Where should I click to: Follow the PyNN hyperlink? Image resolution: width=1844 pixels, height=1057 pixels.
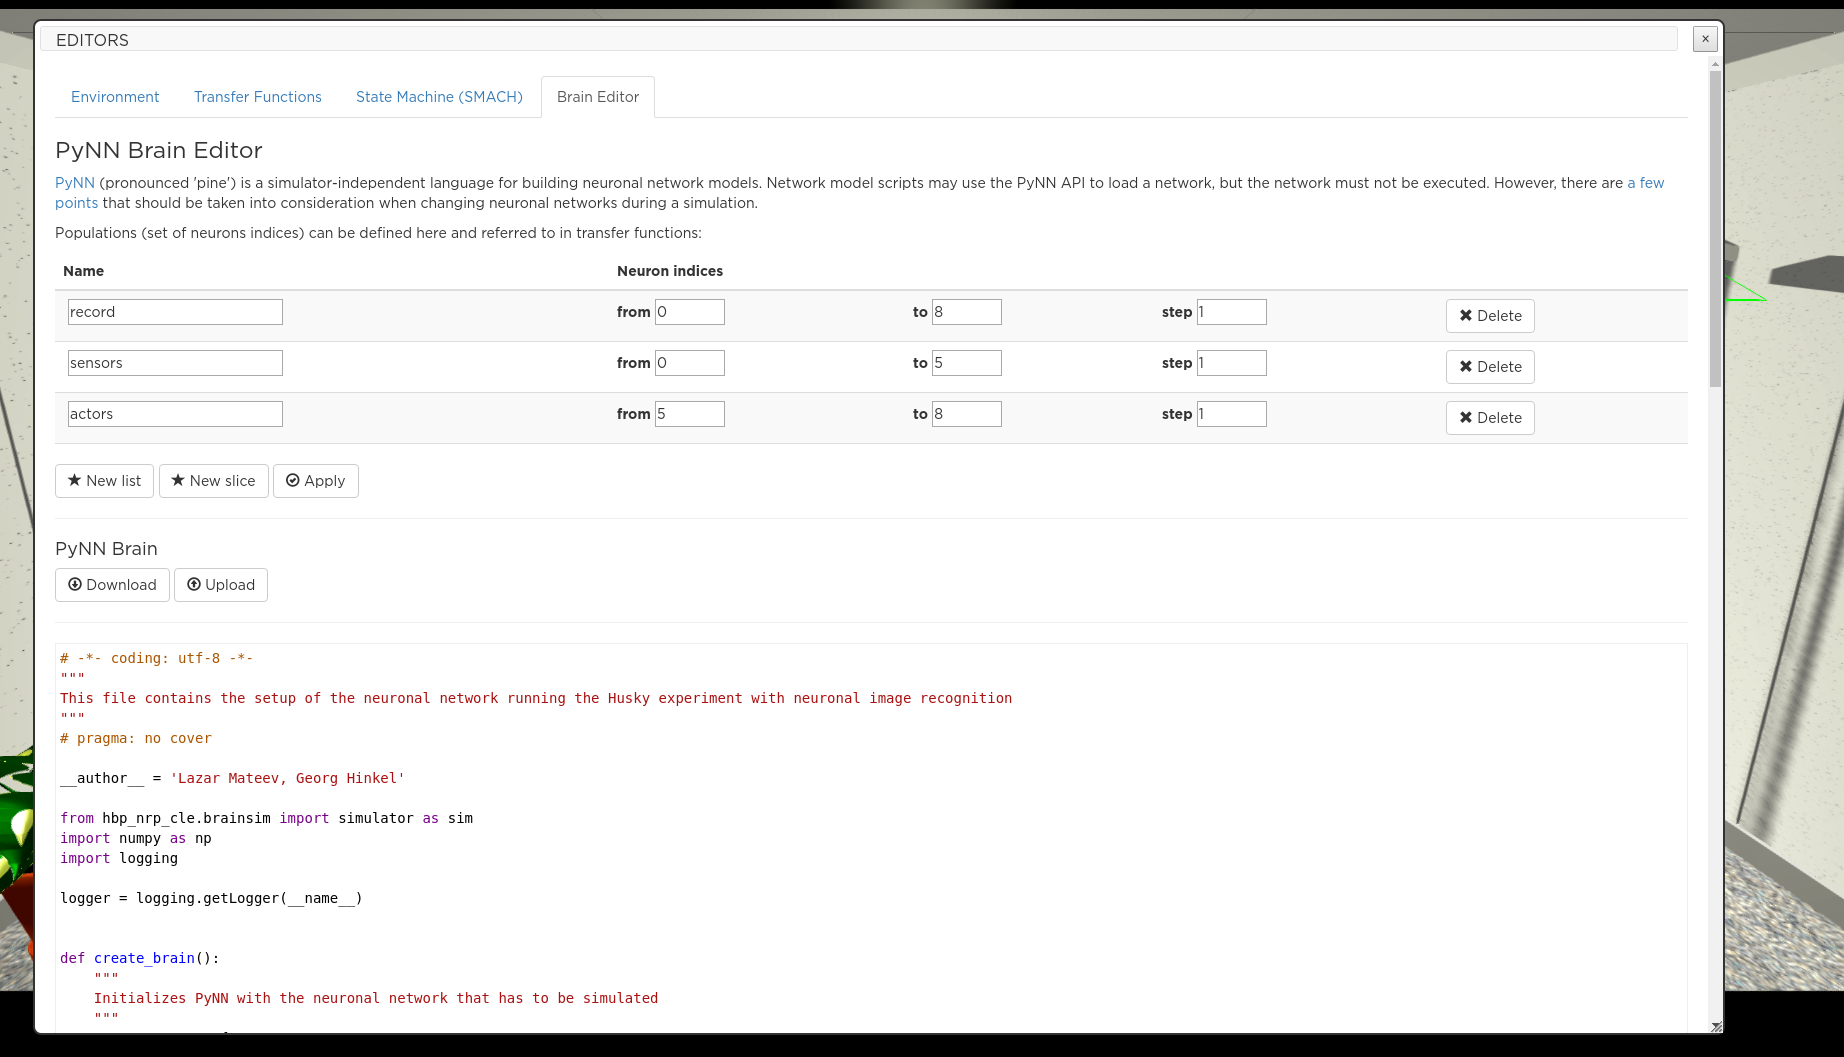(x=75, y=183)
